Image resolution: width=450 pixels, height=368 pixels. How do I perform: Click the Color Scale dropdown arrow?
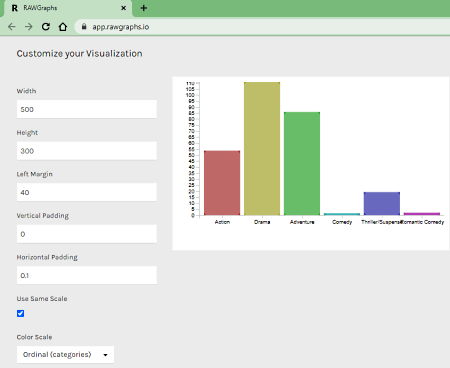click(105, 355)
